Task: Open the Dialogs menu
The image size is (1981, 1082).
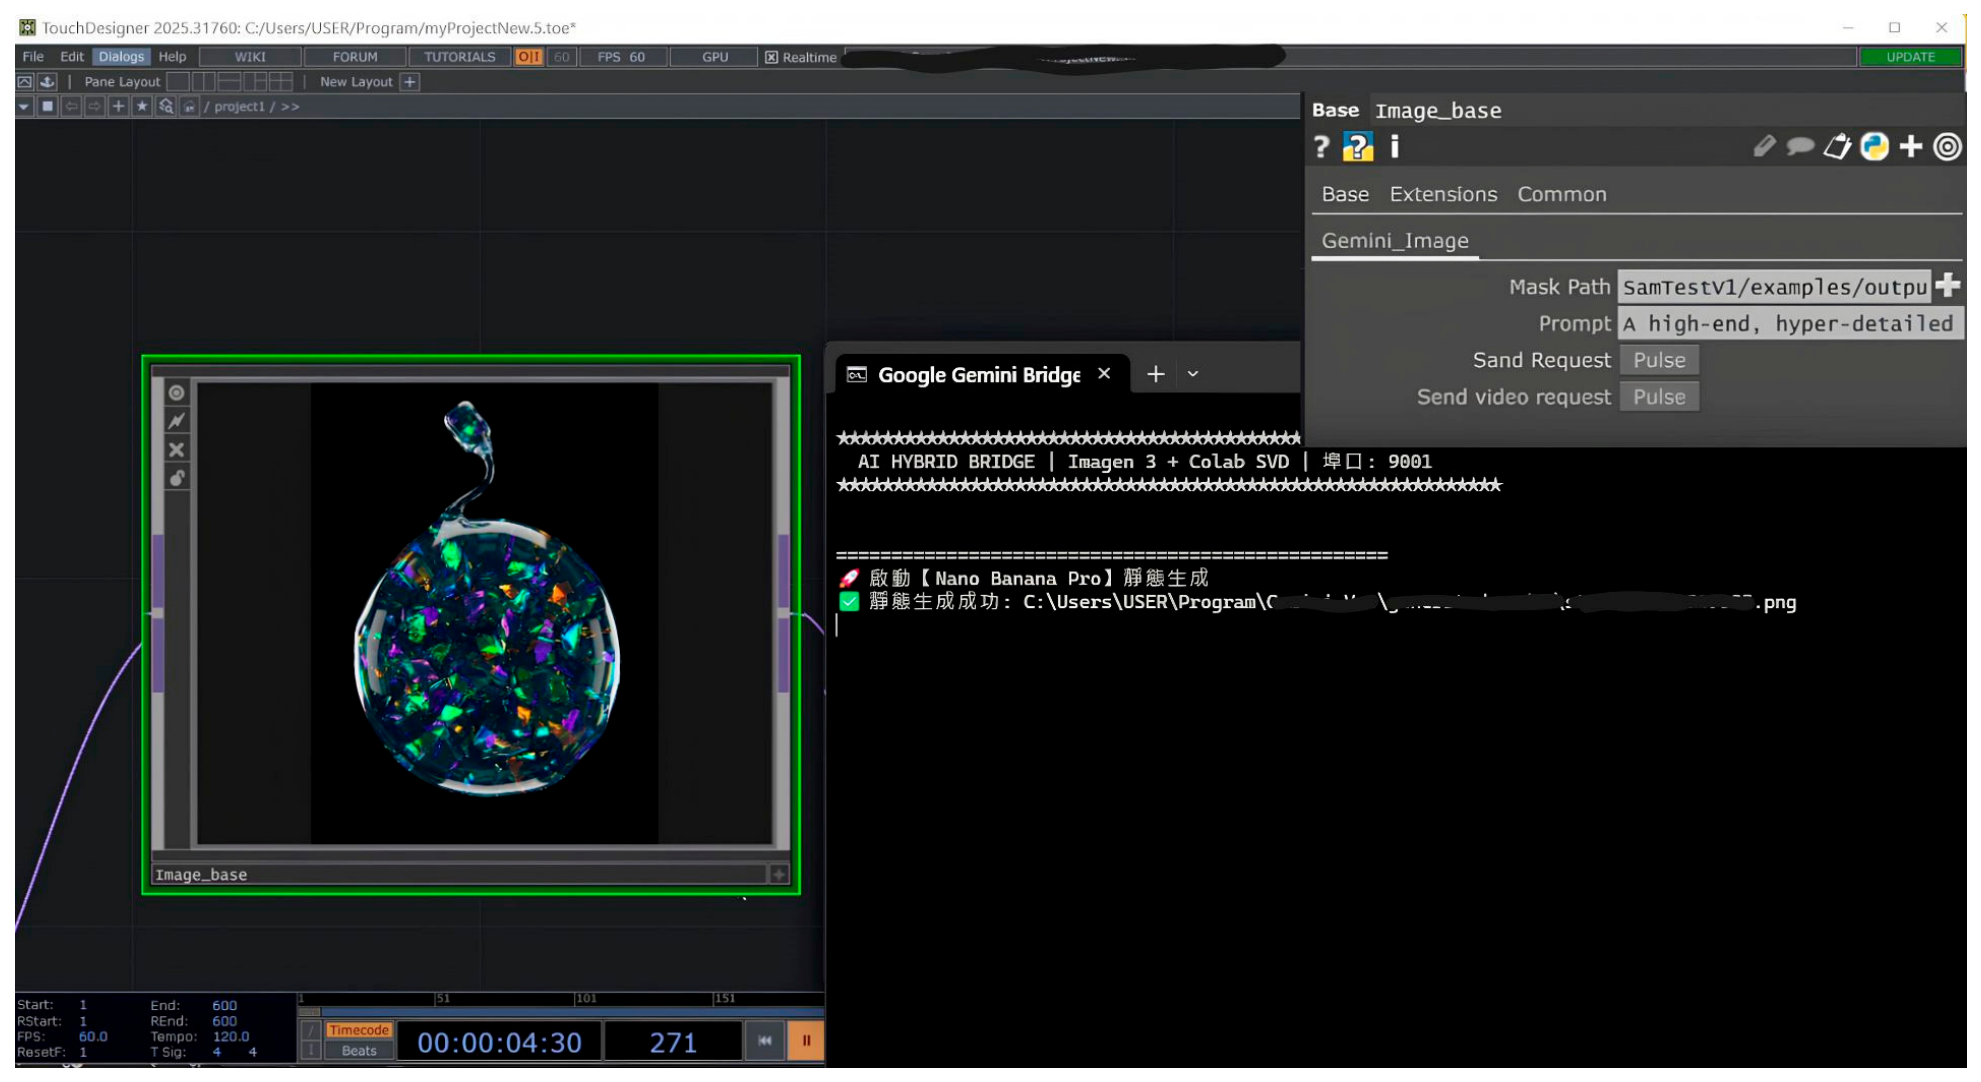Action: click(121, 57)
